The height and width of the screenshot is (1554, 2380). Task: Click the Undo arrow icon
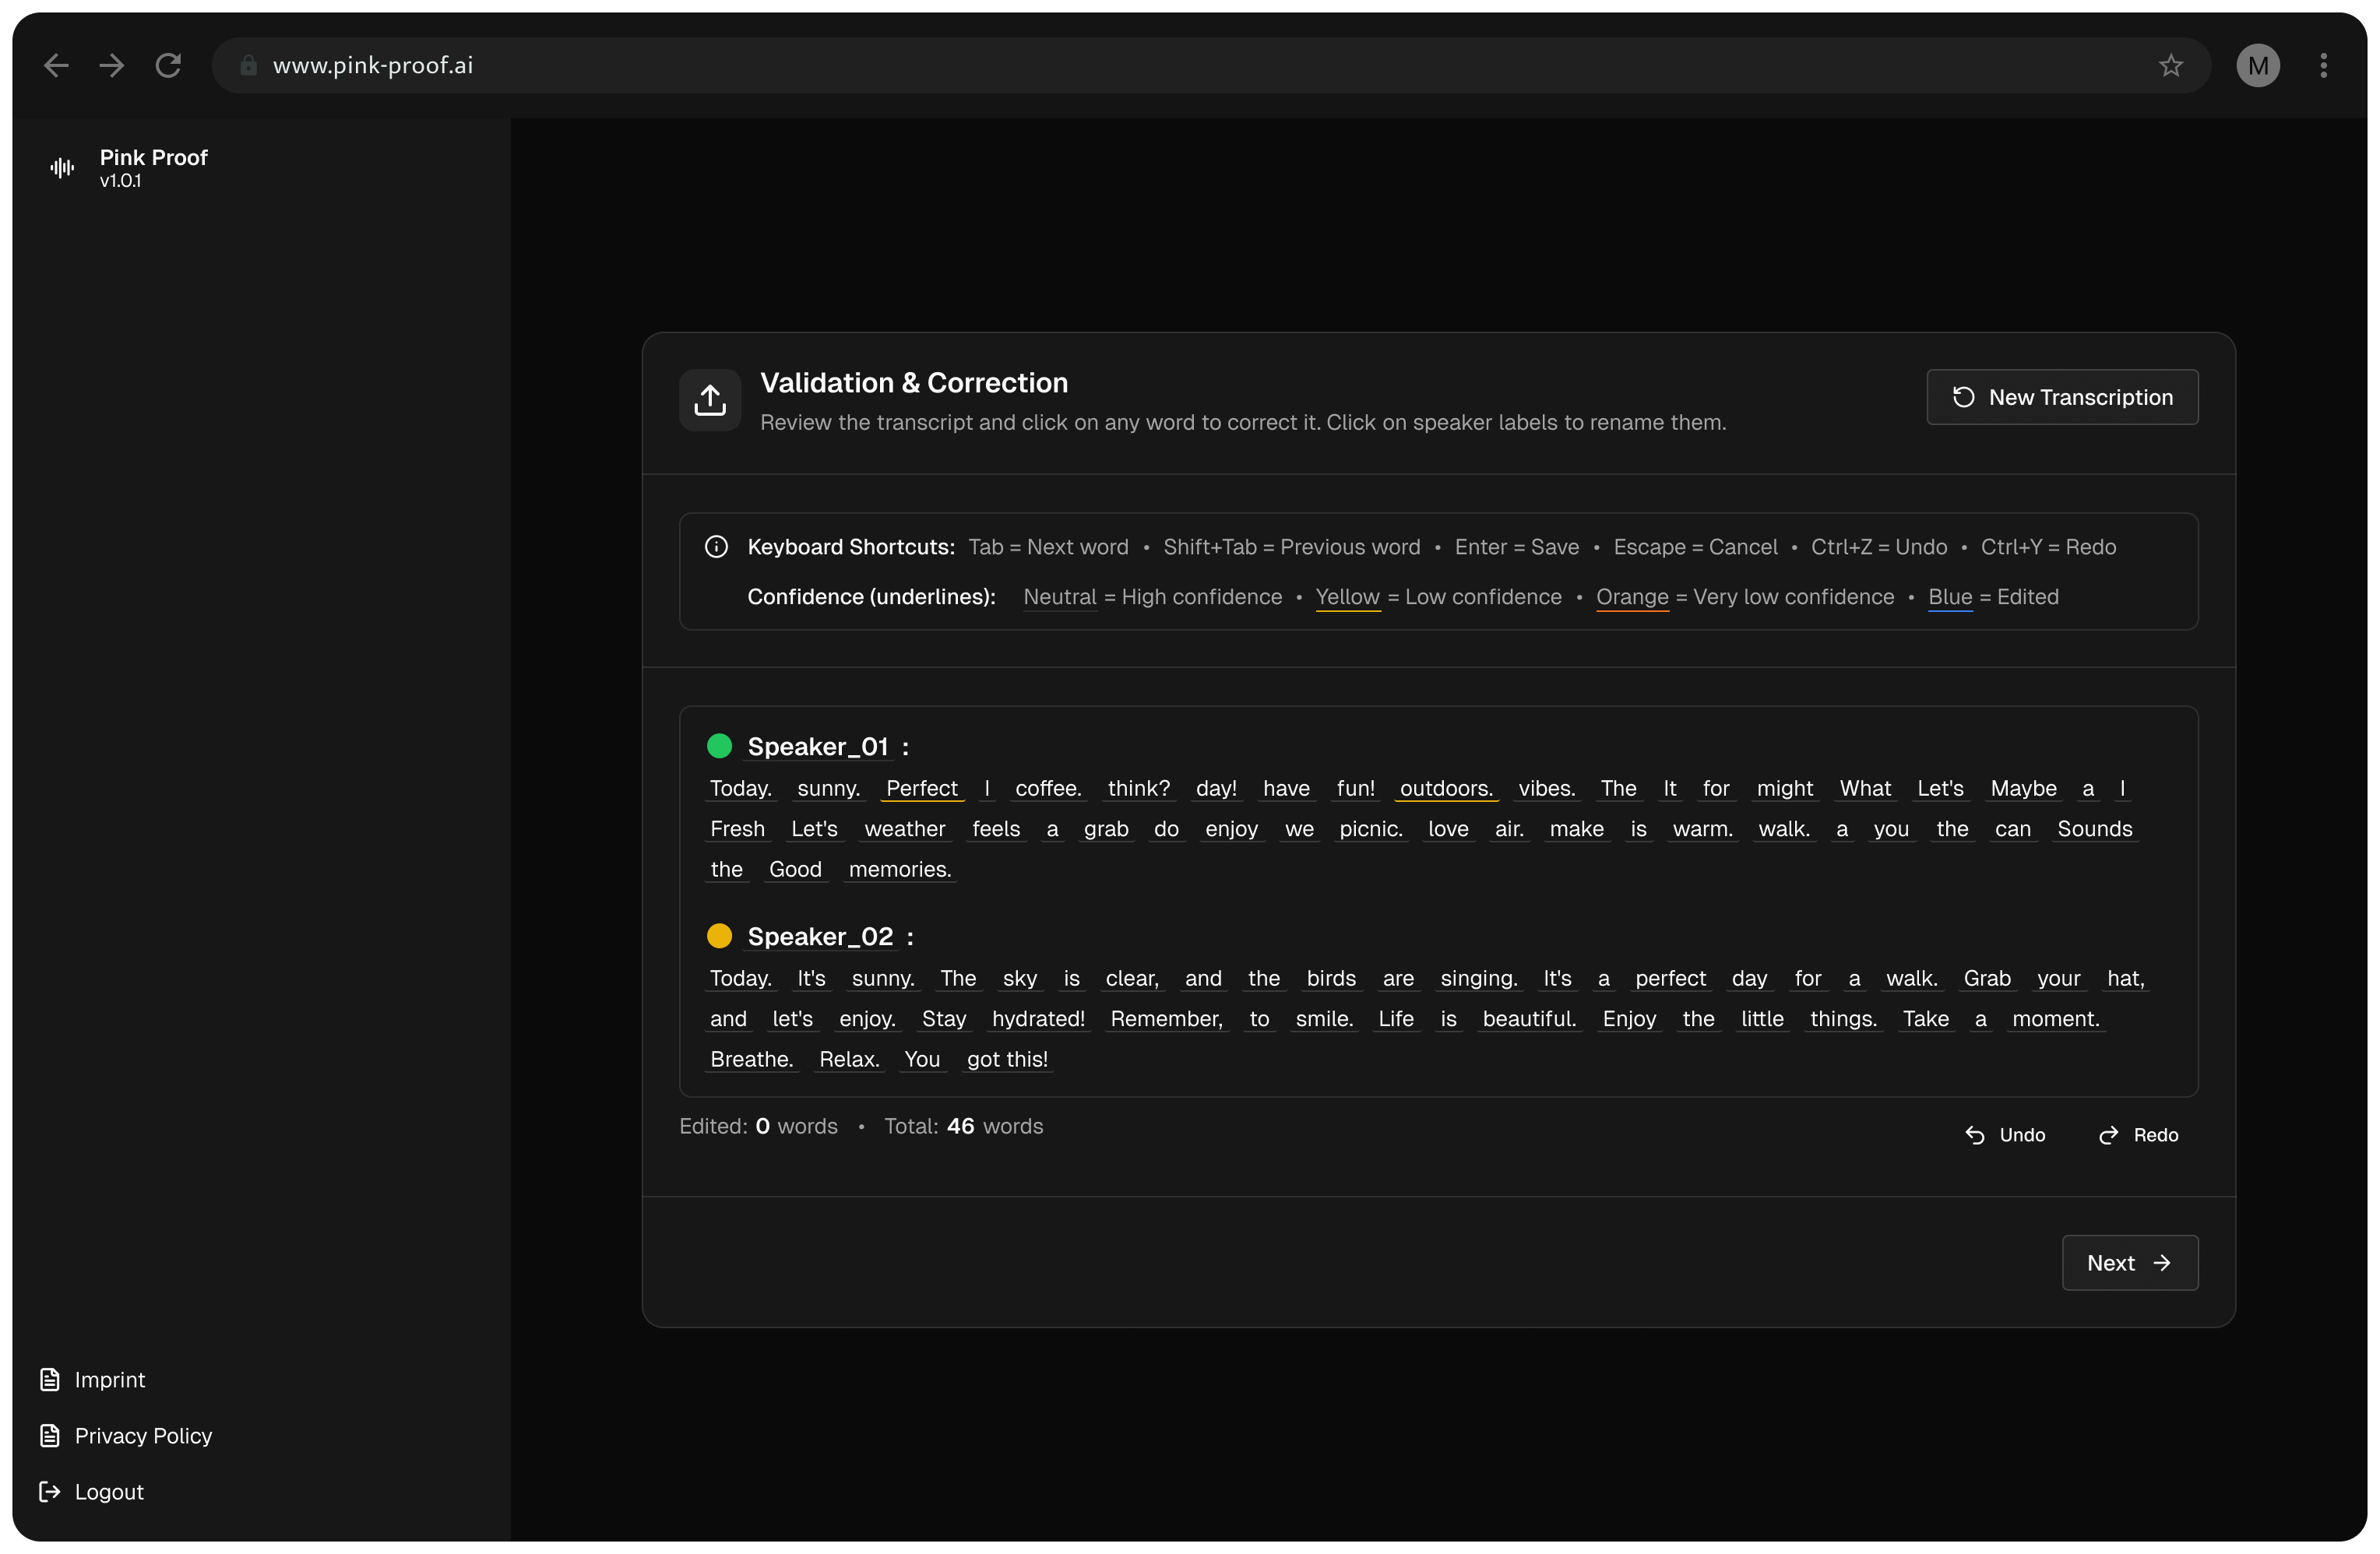pos(1975,1135)
